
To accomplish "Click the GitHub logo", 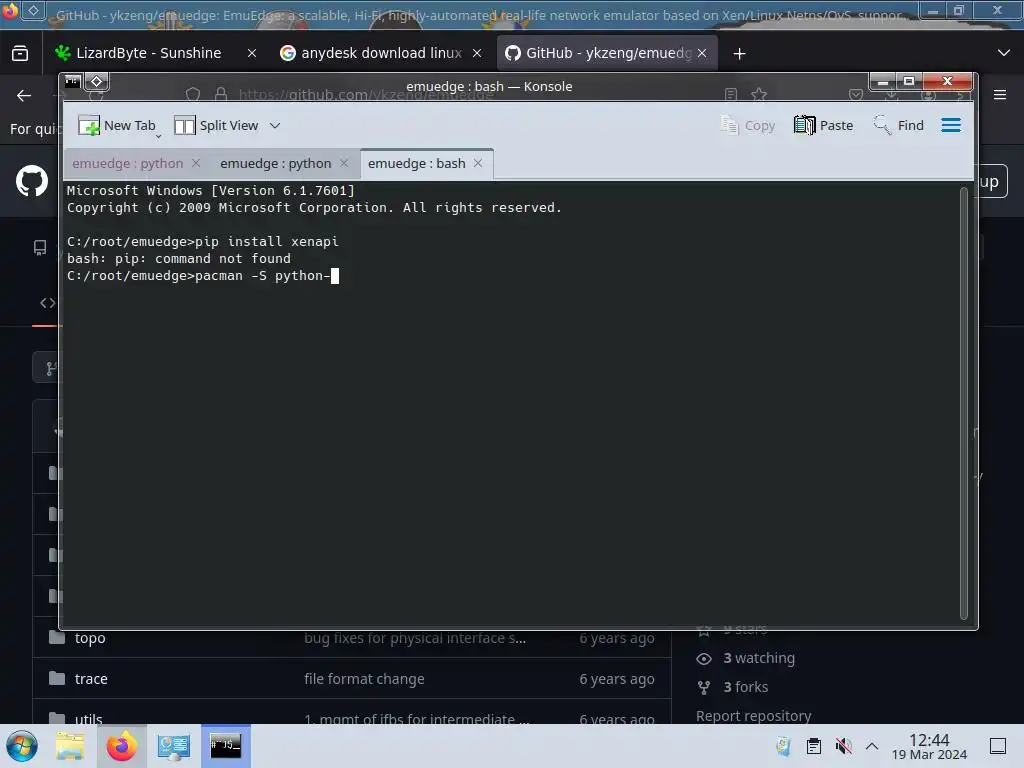I will click(31, 181).
